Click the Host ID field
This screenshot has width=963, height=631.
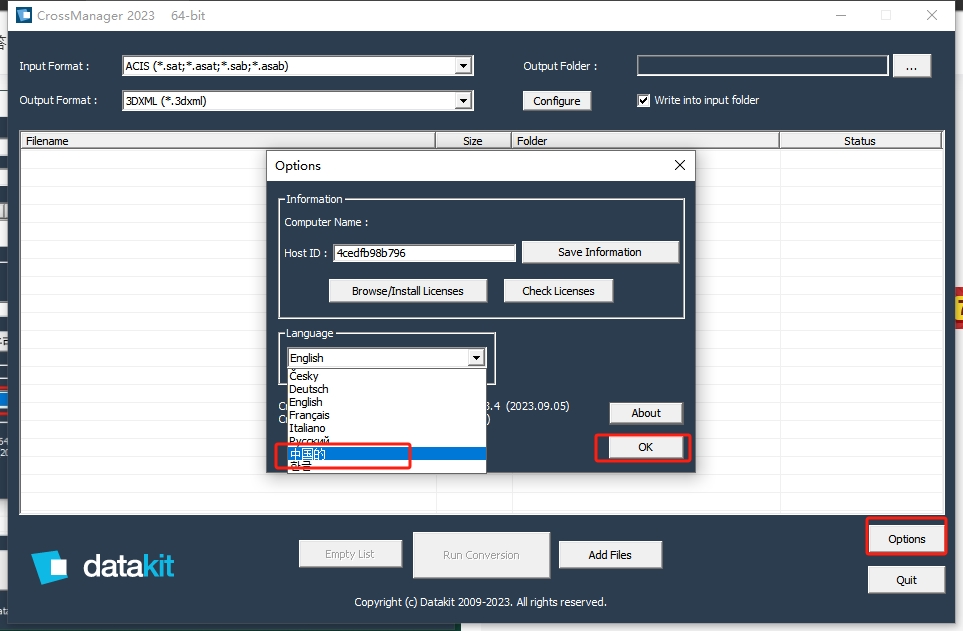point(424,253)
